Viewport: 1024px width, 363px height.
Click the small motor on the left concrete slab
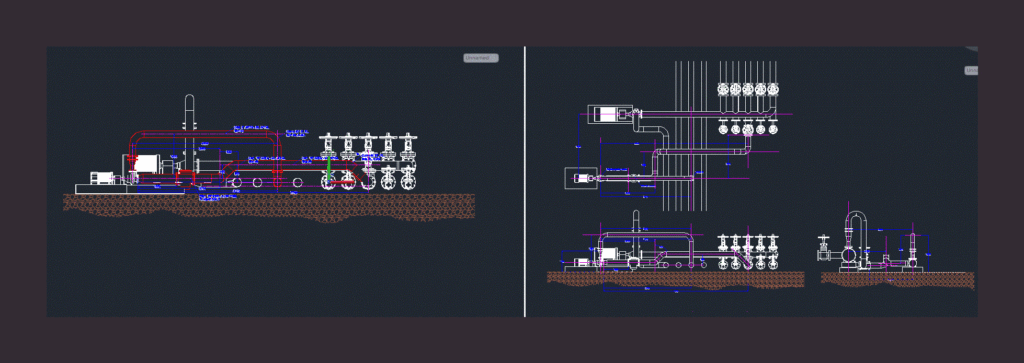(102, 178)
